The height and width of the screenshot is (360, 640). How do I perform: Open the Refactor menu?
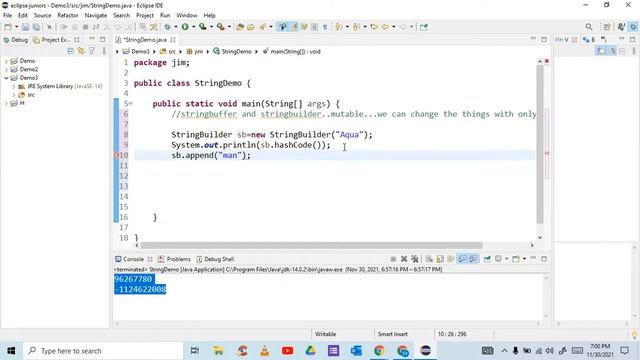[x=68, y=16]
